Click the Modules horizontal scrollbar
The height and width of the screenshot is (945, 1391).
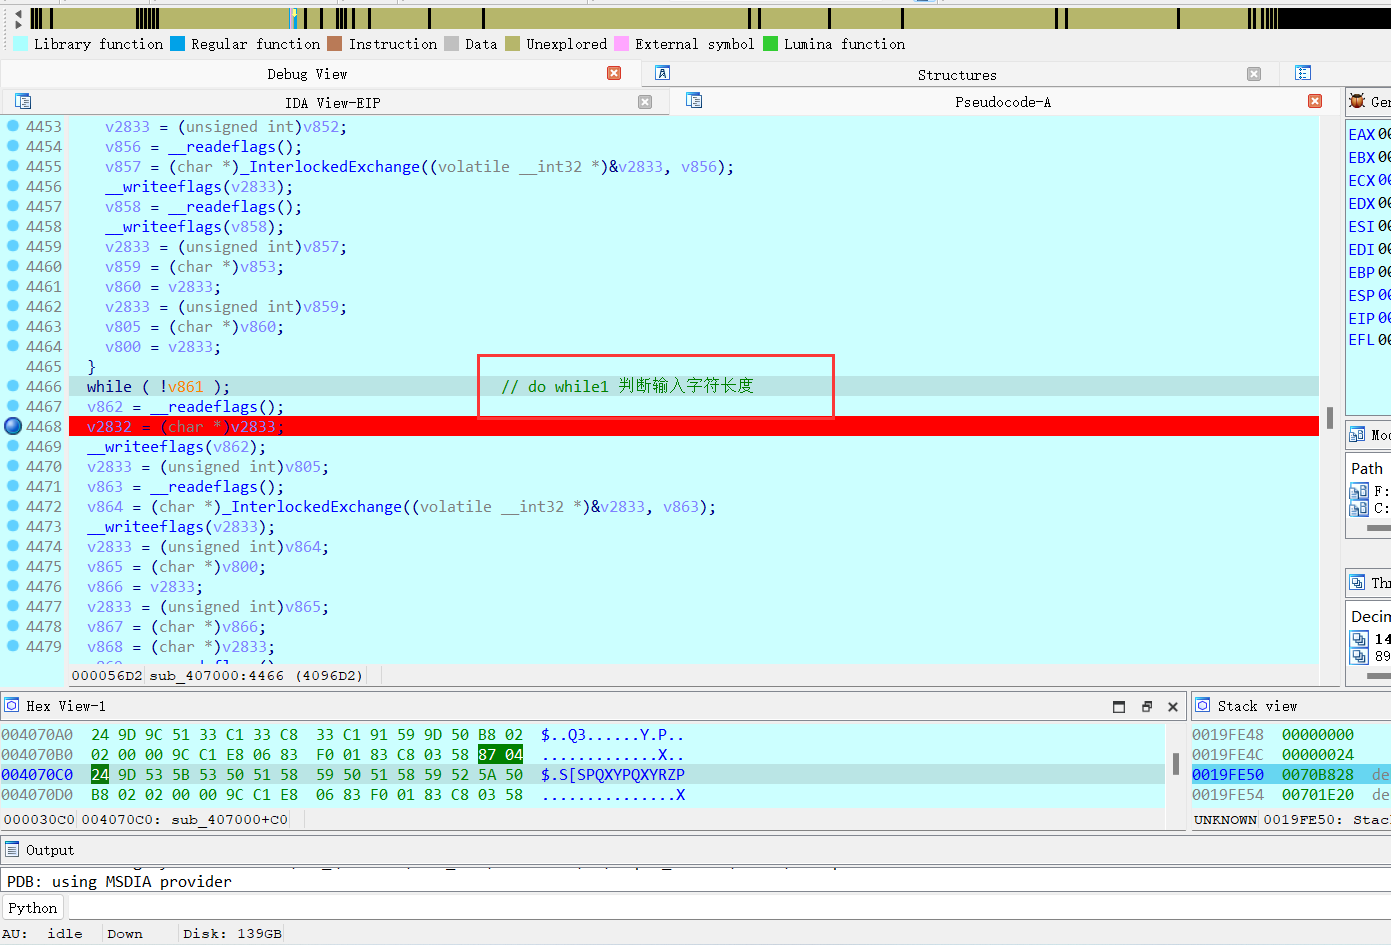[x=1379, y=528]
